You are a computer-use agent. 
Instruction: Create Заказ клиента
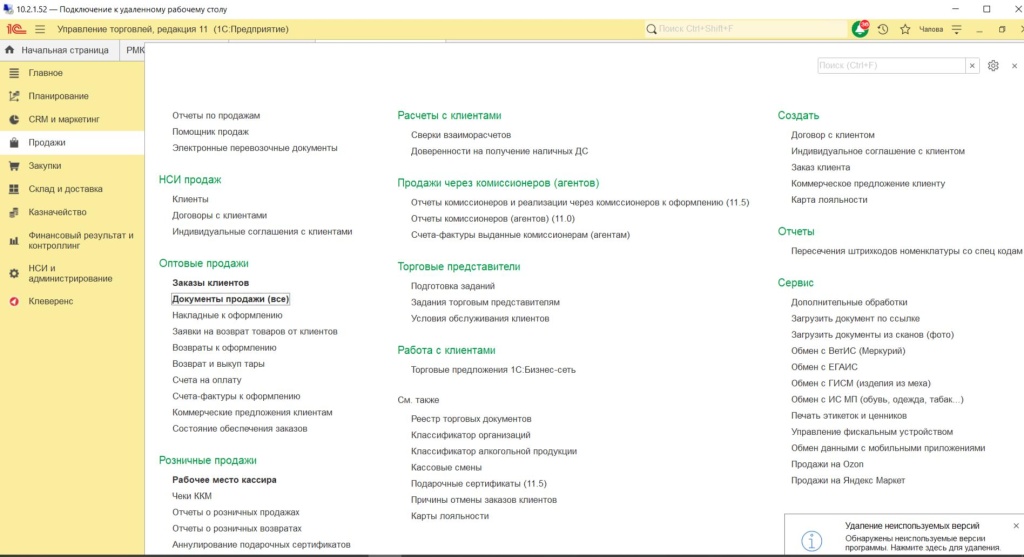point(820,168)
